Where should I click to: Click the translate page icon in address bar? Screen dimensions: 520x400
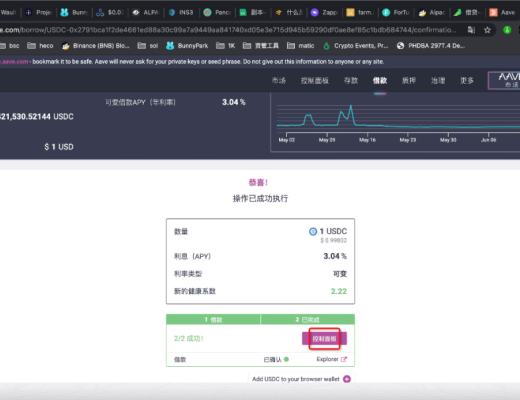[x=471, y=30]
